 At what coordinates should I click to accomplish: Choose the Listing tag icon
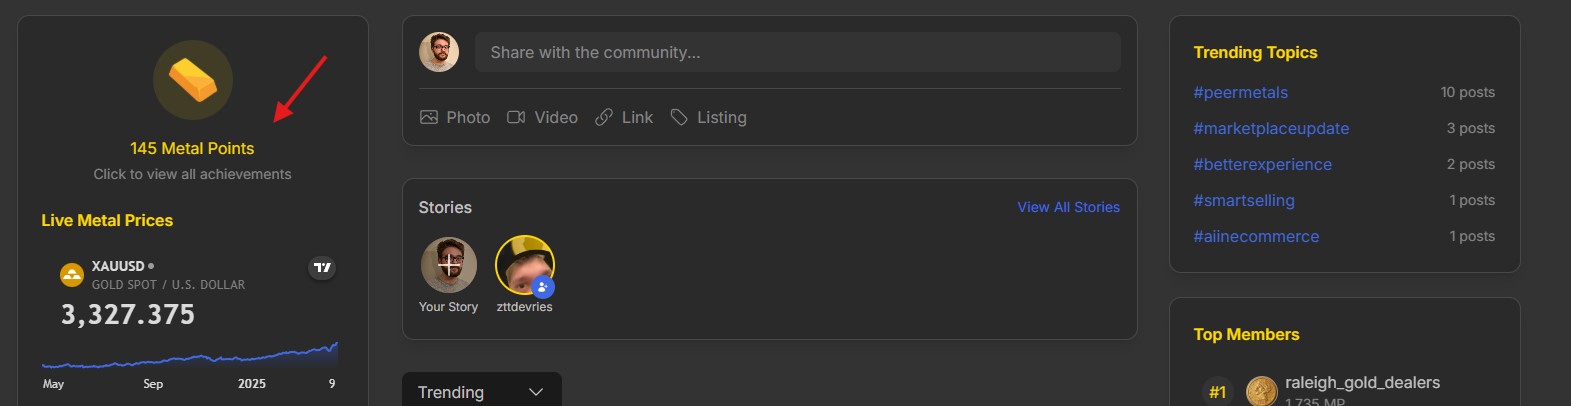click(679, 117)
